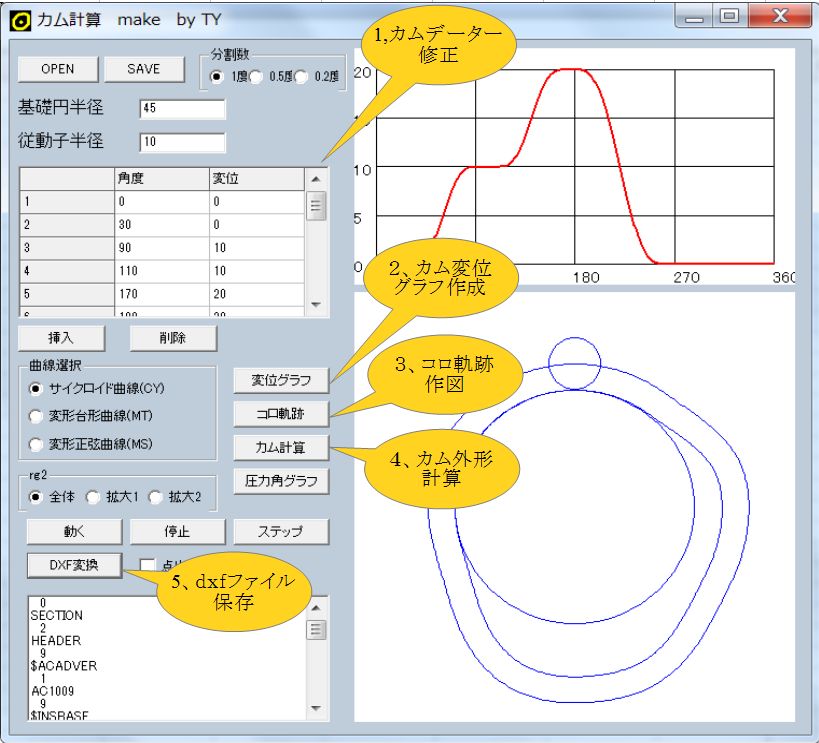Screen dimensions: 819x743
Task: Select the 1度 division radio button
Action: (x=216, y=77)
